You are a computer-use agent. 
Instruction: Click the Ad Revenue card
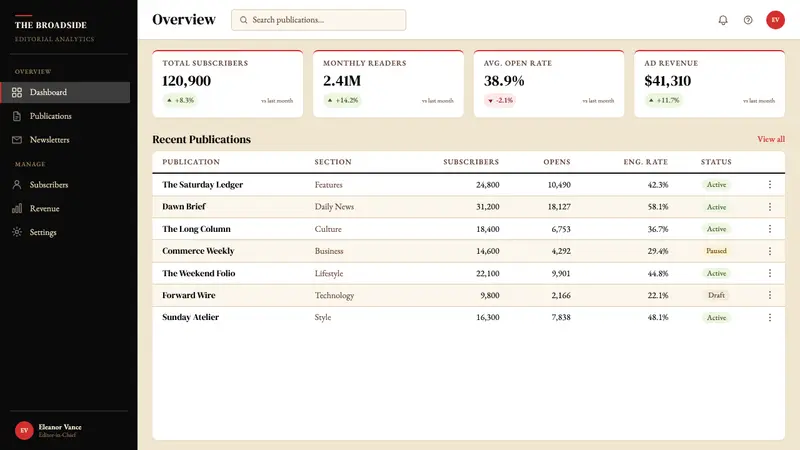(x=710, y=84)
